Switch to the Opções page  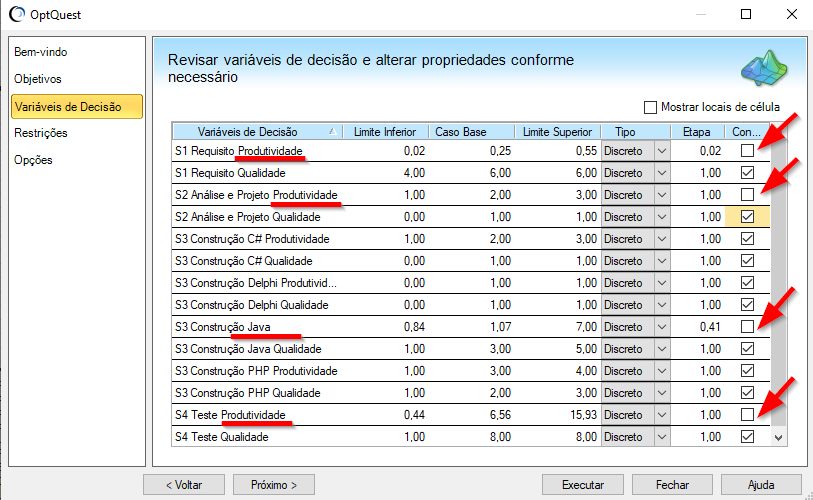tap(33, 160)
